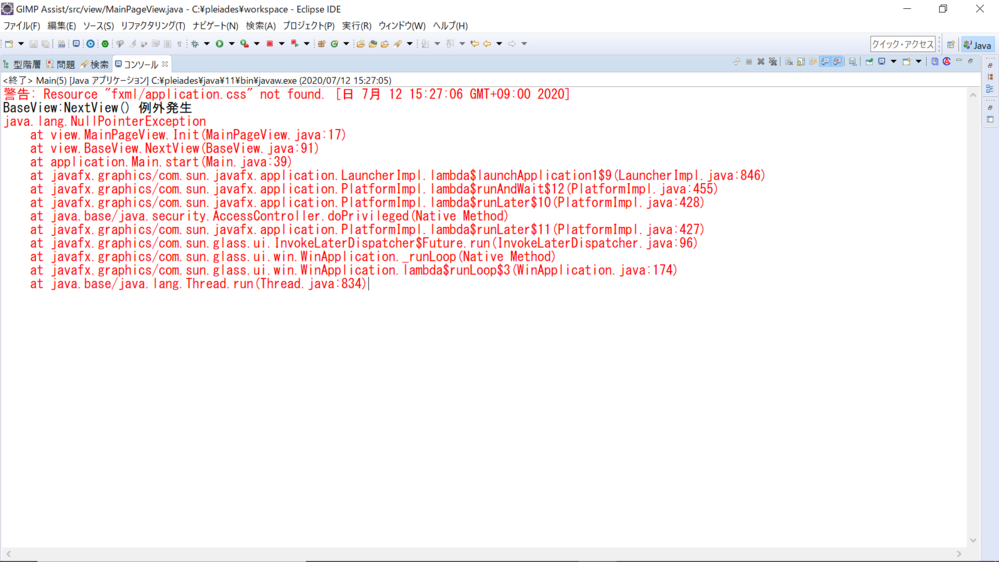
Task: Close the コンソール tab
Action: pos(165,64)
